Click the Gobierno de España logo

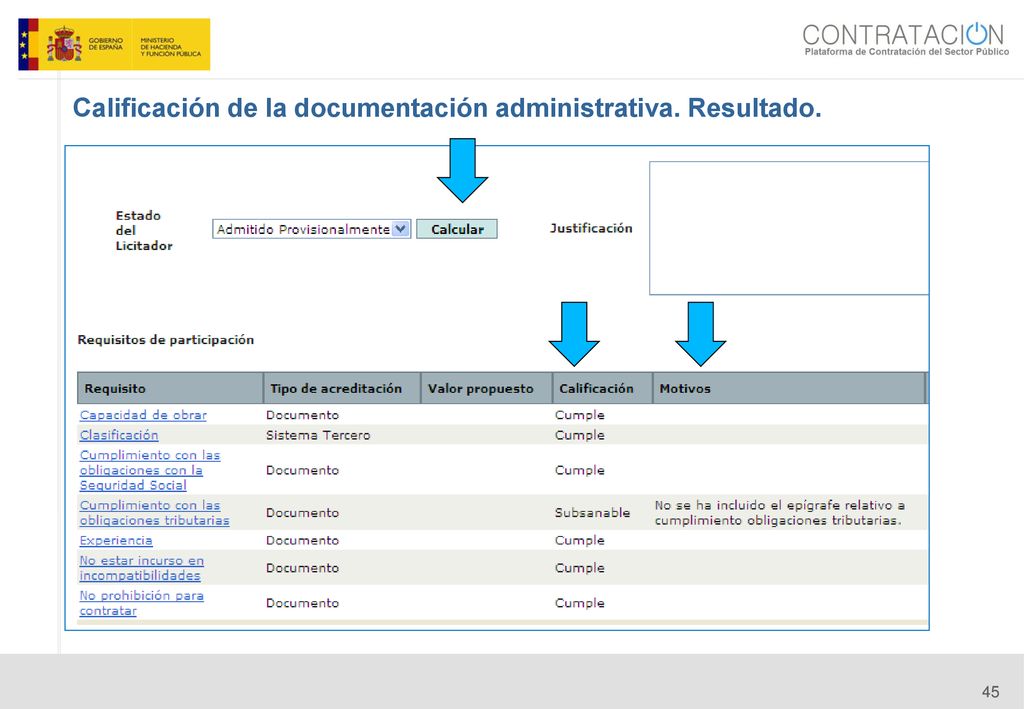(x=114, y=44)
